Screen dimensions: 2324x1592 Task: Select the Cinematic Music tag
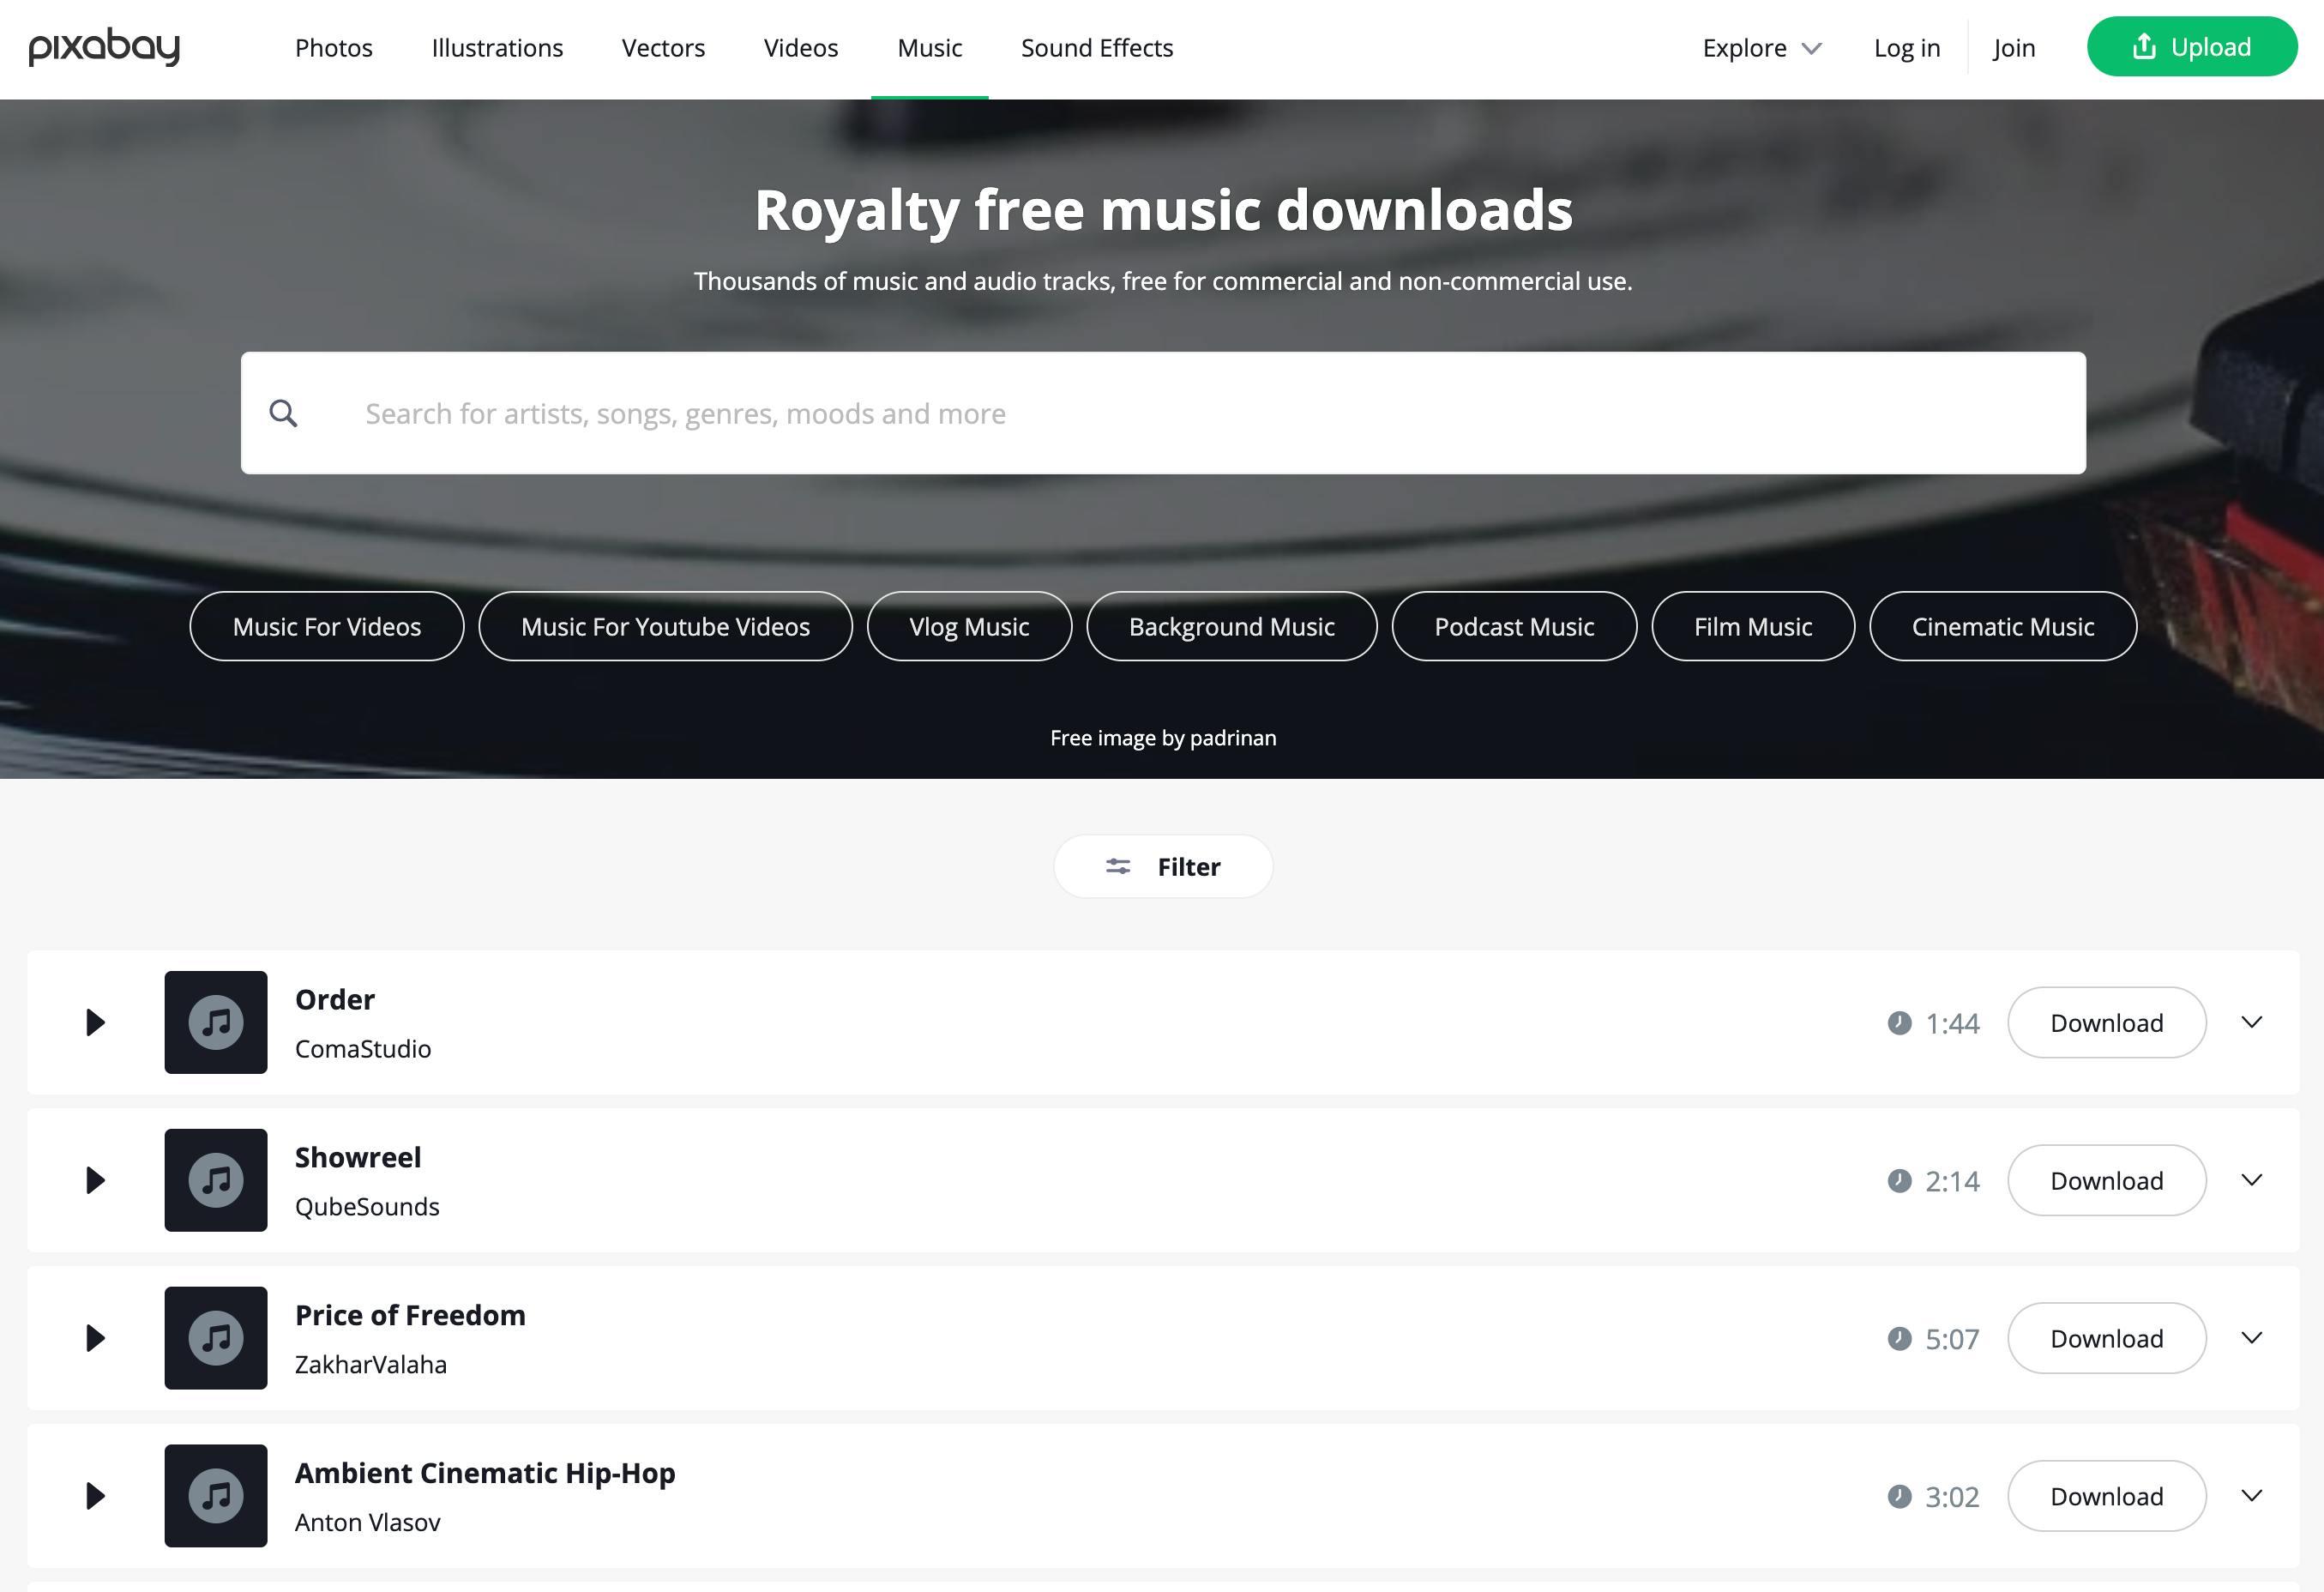point(2003,626)
